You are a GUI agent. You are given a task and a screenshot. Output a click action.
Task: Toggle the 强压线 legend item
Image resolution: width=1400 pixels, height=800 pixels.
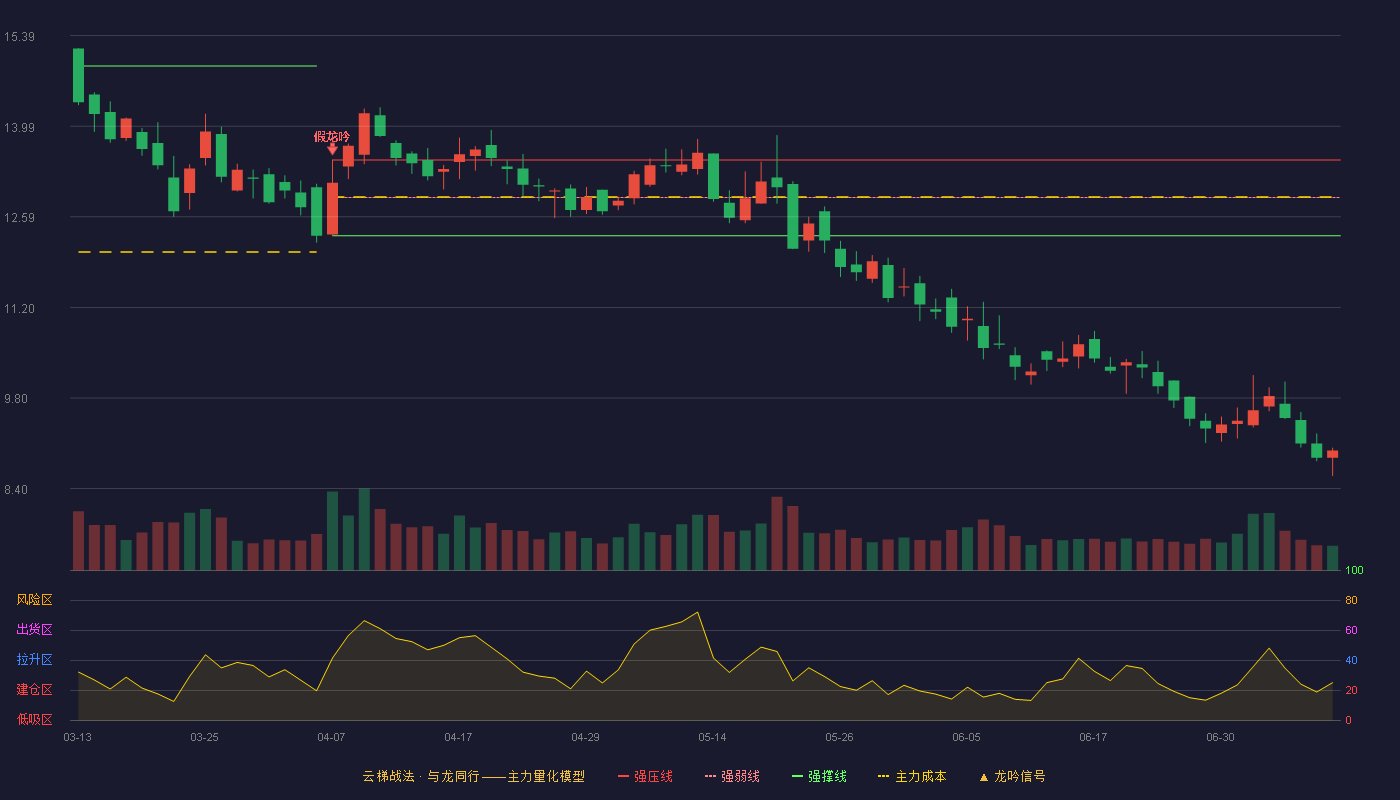646,776
